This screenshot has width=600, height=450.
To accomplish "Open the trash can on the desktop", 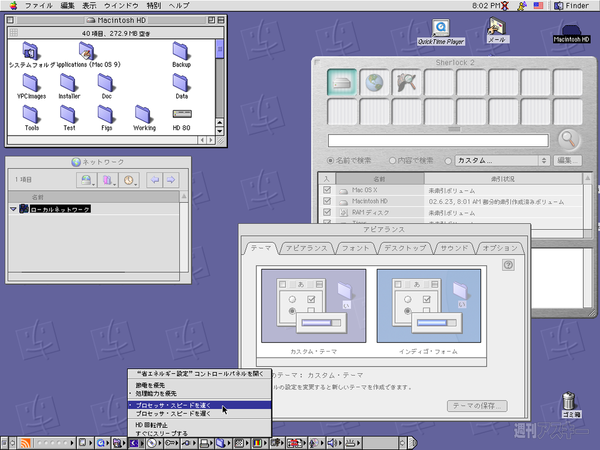I will pyautogui.click(x=571, y=410).
